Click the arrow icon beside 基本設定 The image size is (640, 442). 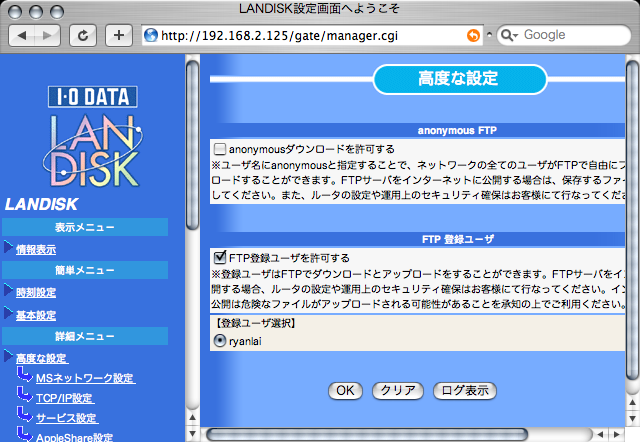pos(8,313)
